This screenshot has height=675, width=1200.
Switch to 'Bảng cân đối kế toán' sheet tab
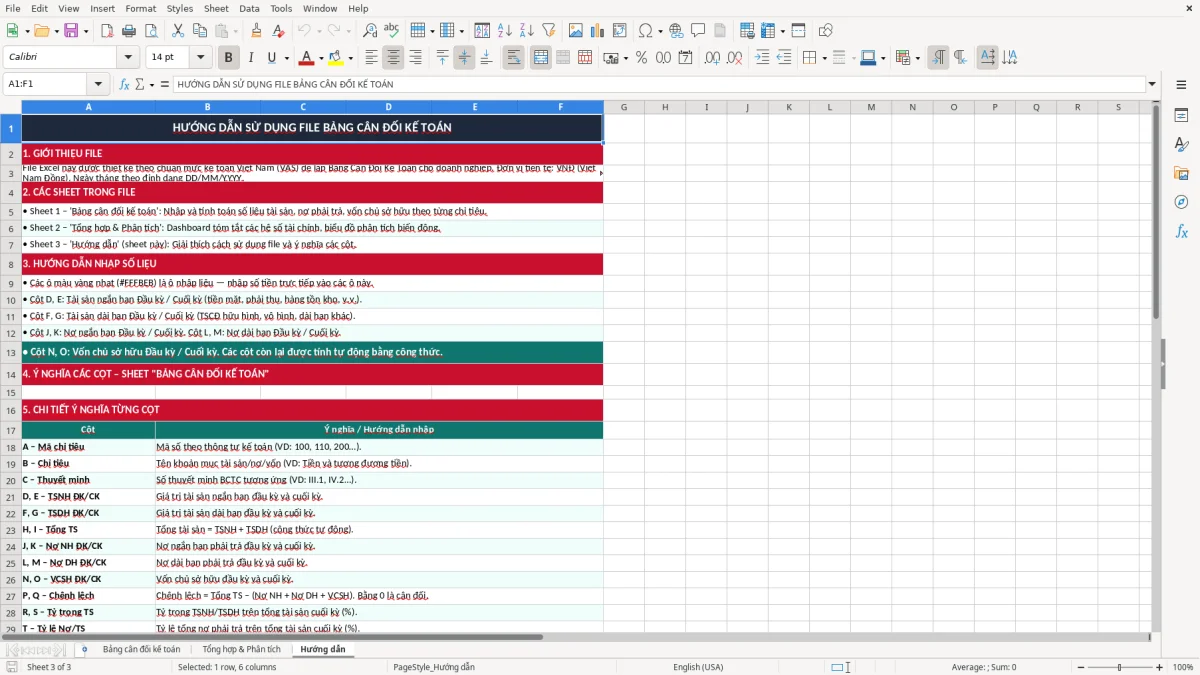pos(141,649)
